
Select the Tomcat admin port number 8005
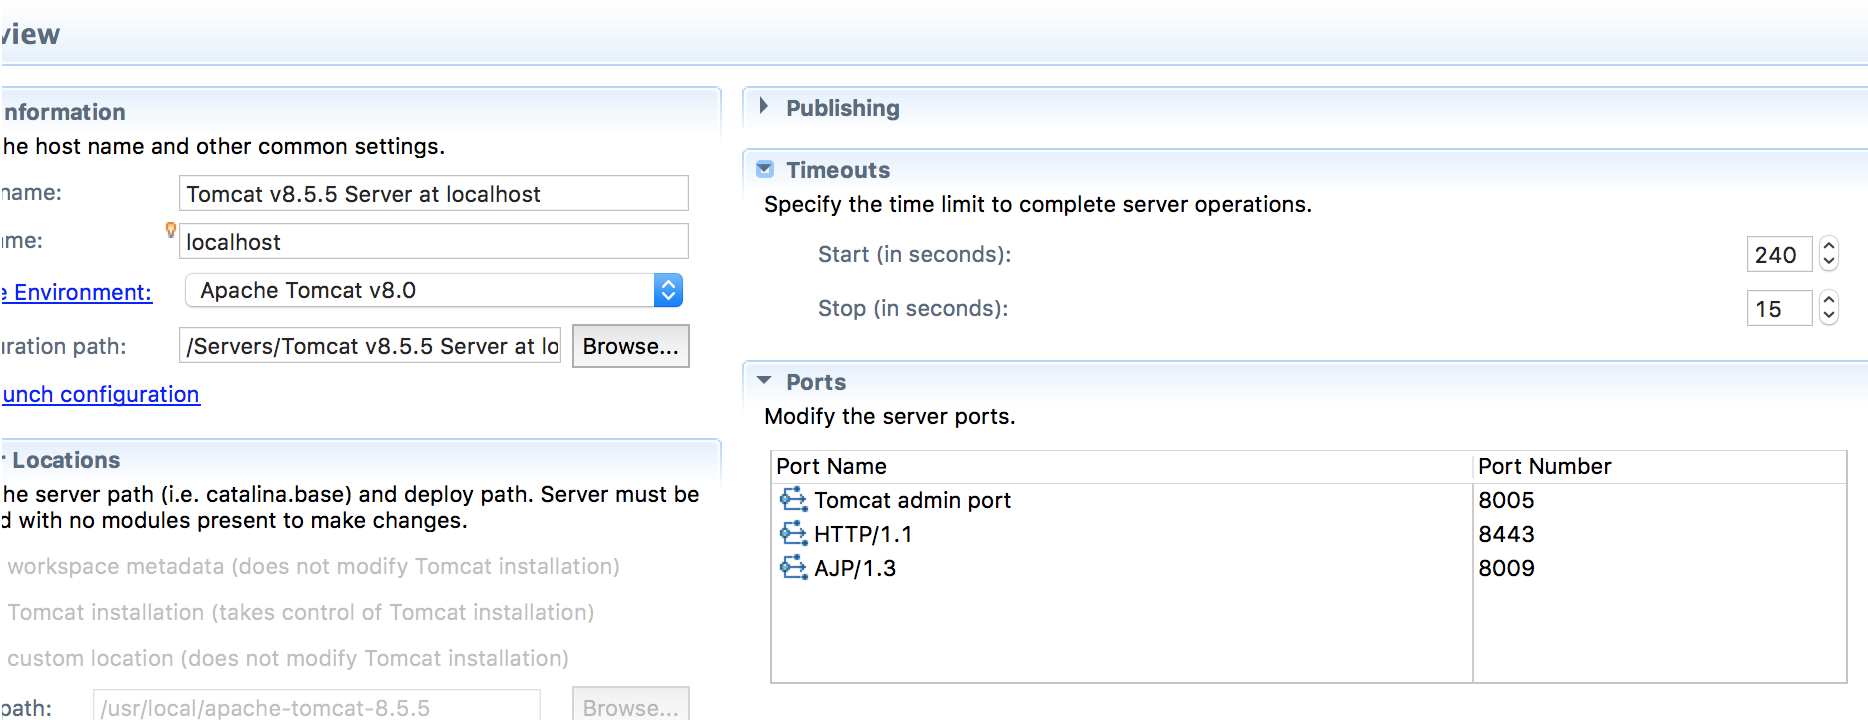(x=1506, y=499)
